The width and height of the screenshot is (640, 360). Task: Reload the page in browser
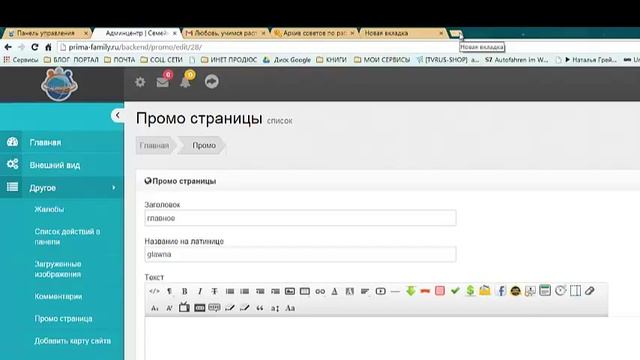click(x=35, y=47)
